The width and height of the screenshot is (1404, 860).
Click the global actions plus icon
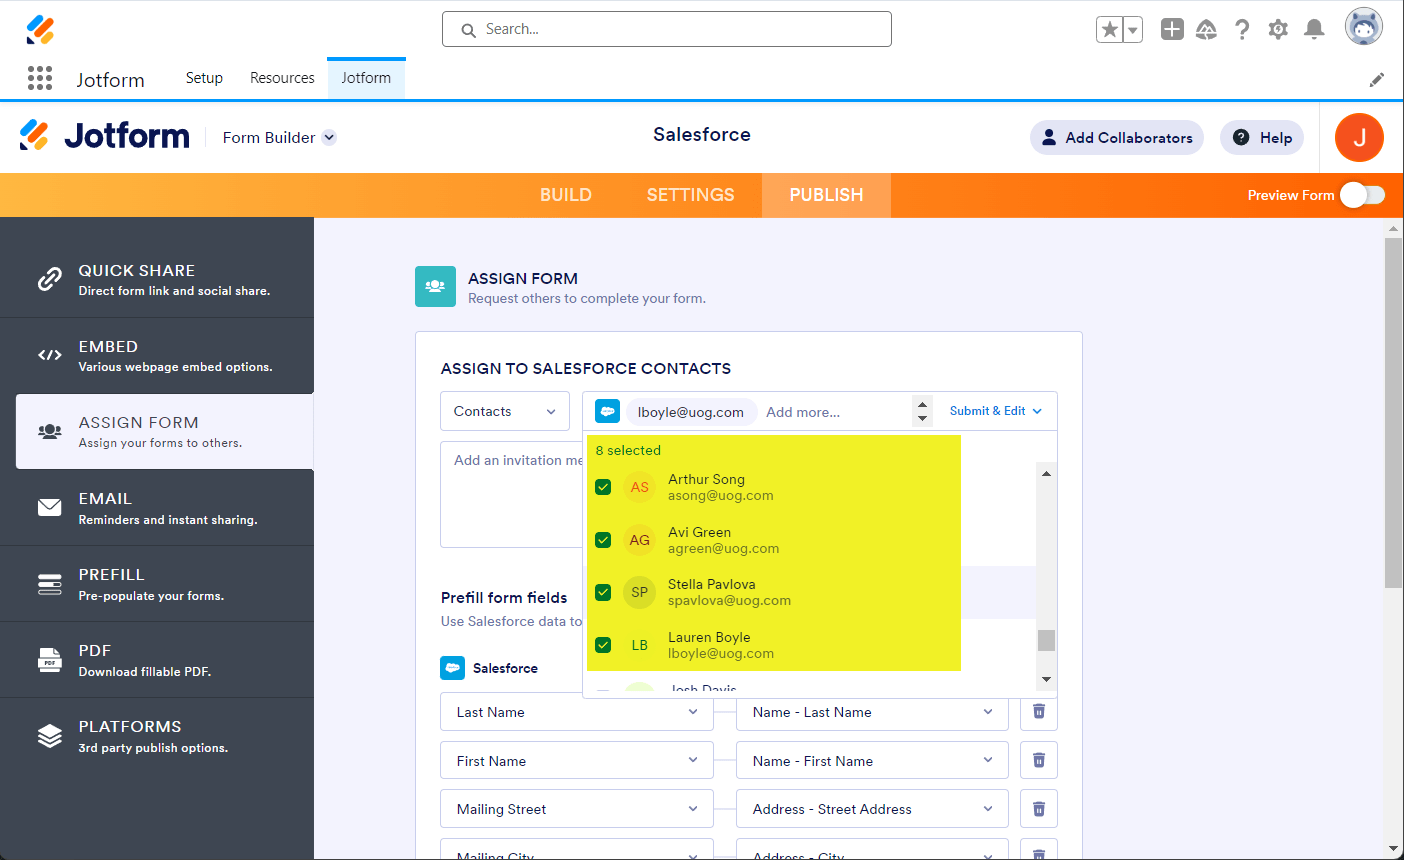(x=1172, y=29)
